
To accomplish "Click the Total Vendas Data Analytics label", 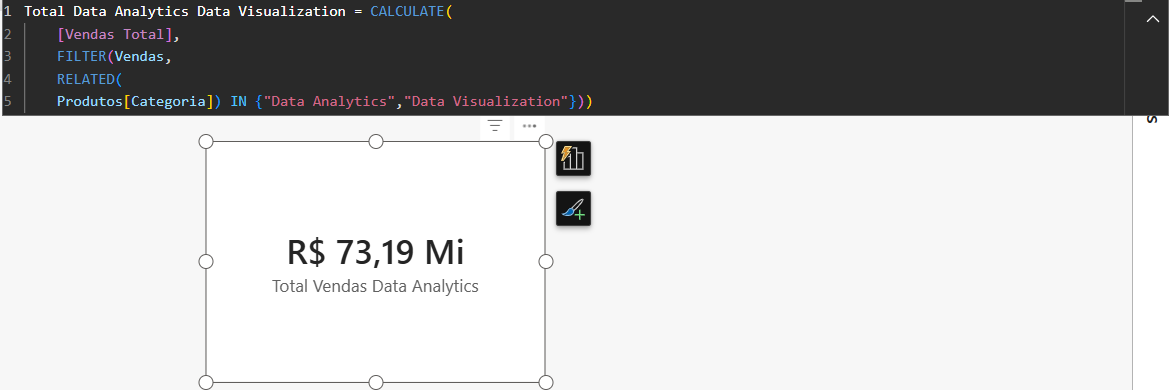I will coord(375,286).
